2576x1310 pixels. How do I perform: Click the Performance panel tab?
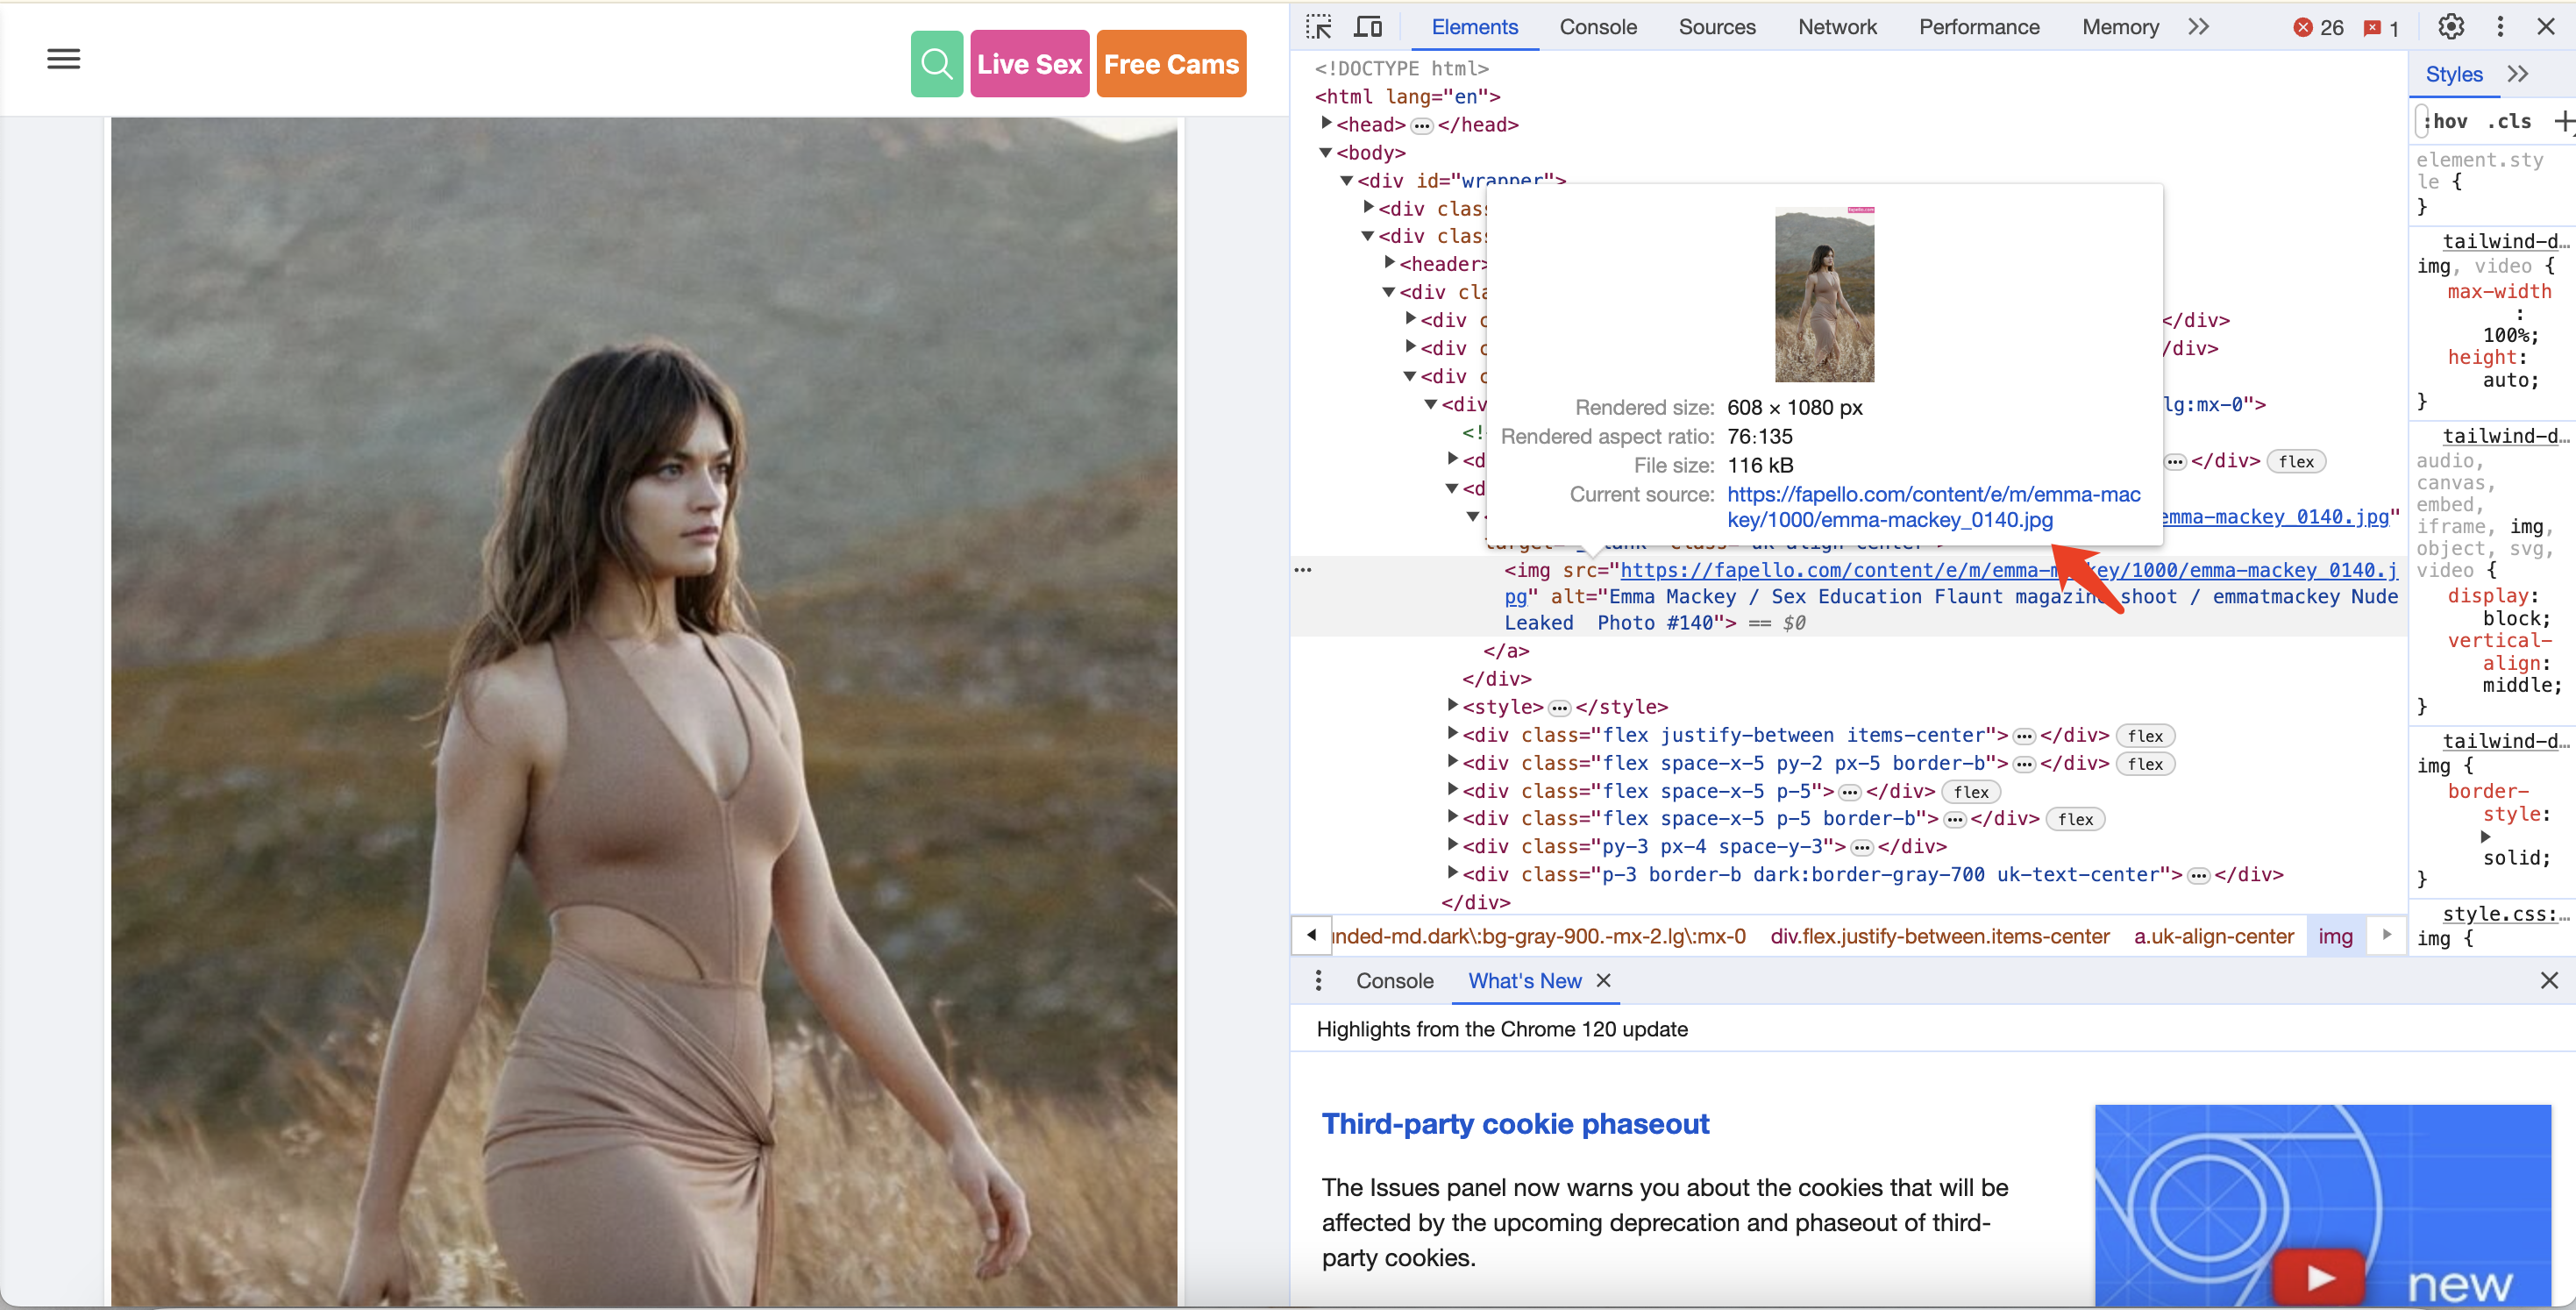click(1978, 26)
